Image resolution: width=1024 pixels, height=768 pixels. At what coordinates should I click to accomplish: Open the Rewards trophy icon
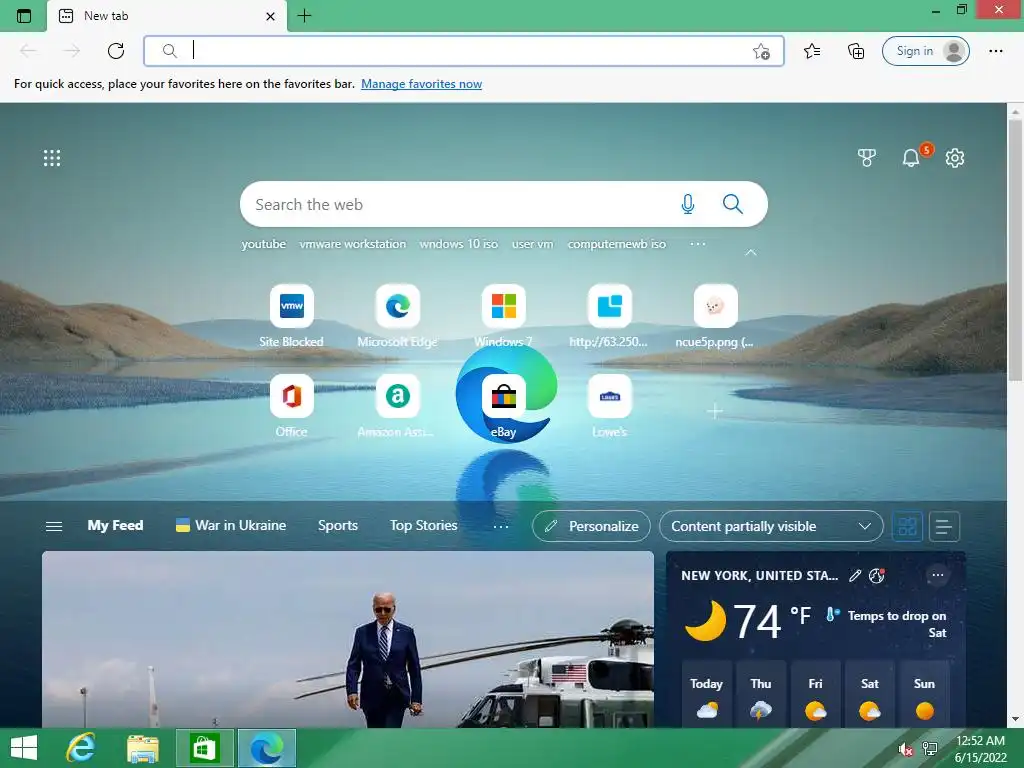(867, 157)
